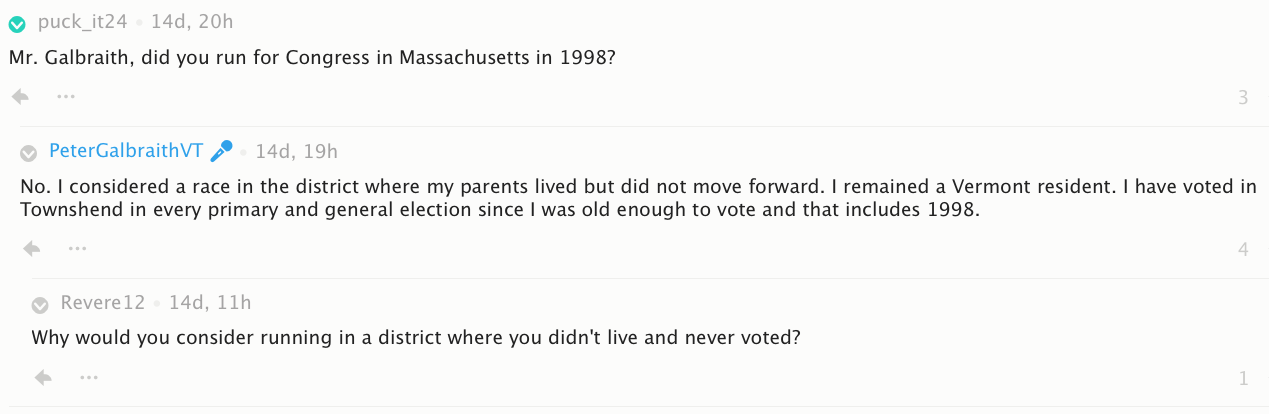The width and height of the screenshot is (1269, 414).
Task: Collapse Revere12's comment using its chevron
Action: pos(40,304)
